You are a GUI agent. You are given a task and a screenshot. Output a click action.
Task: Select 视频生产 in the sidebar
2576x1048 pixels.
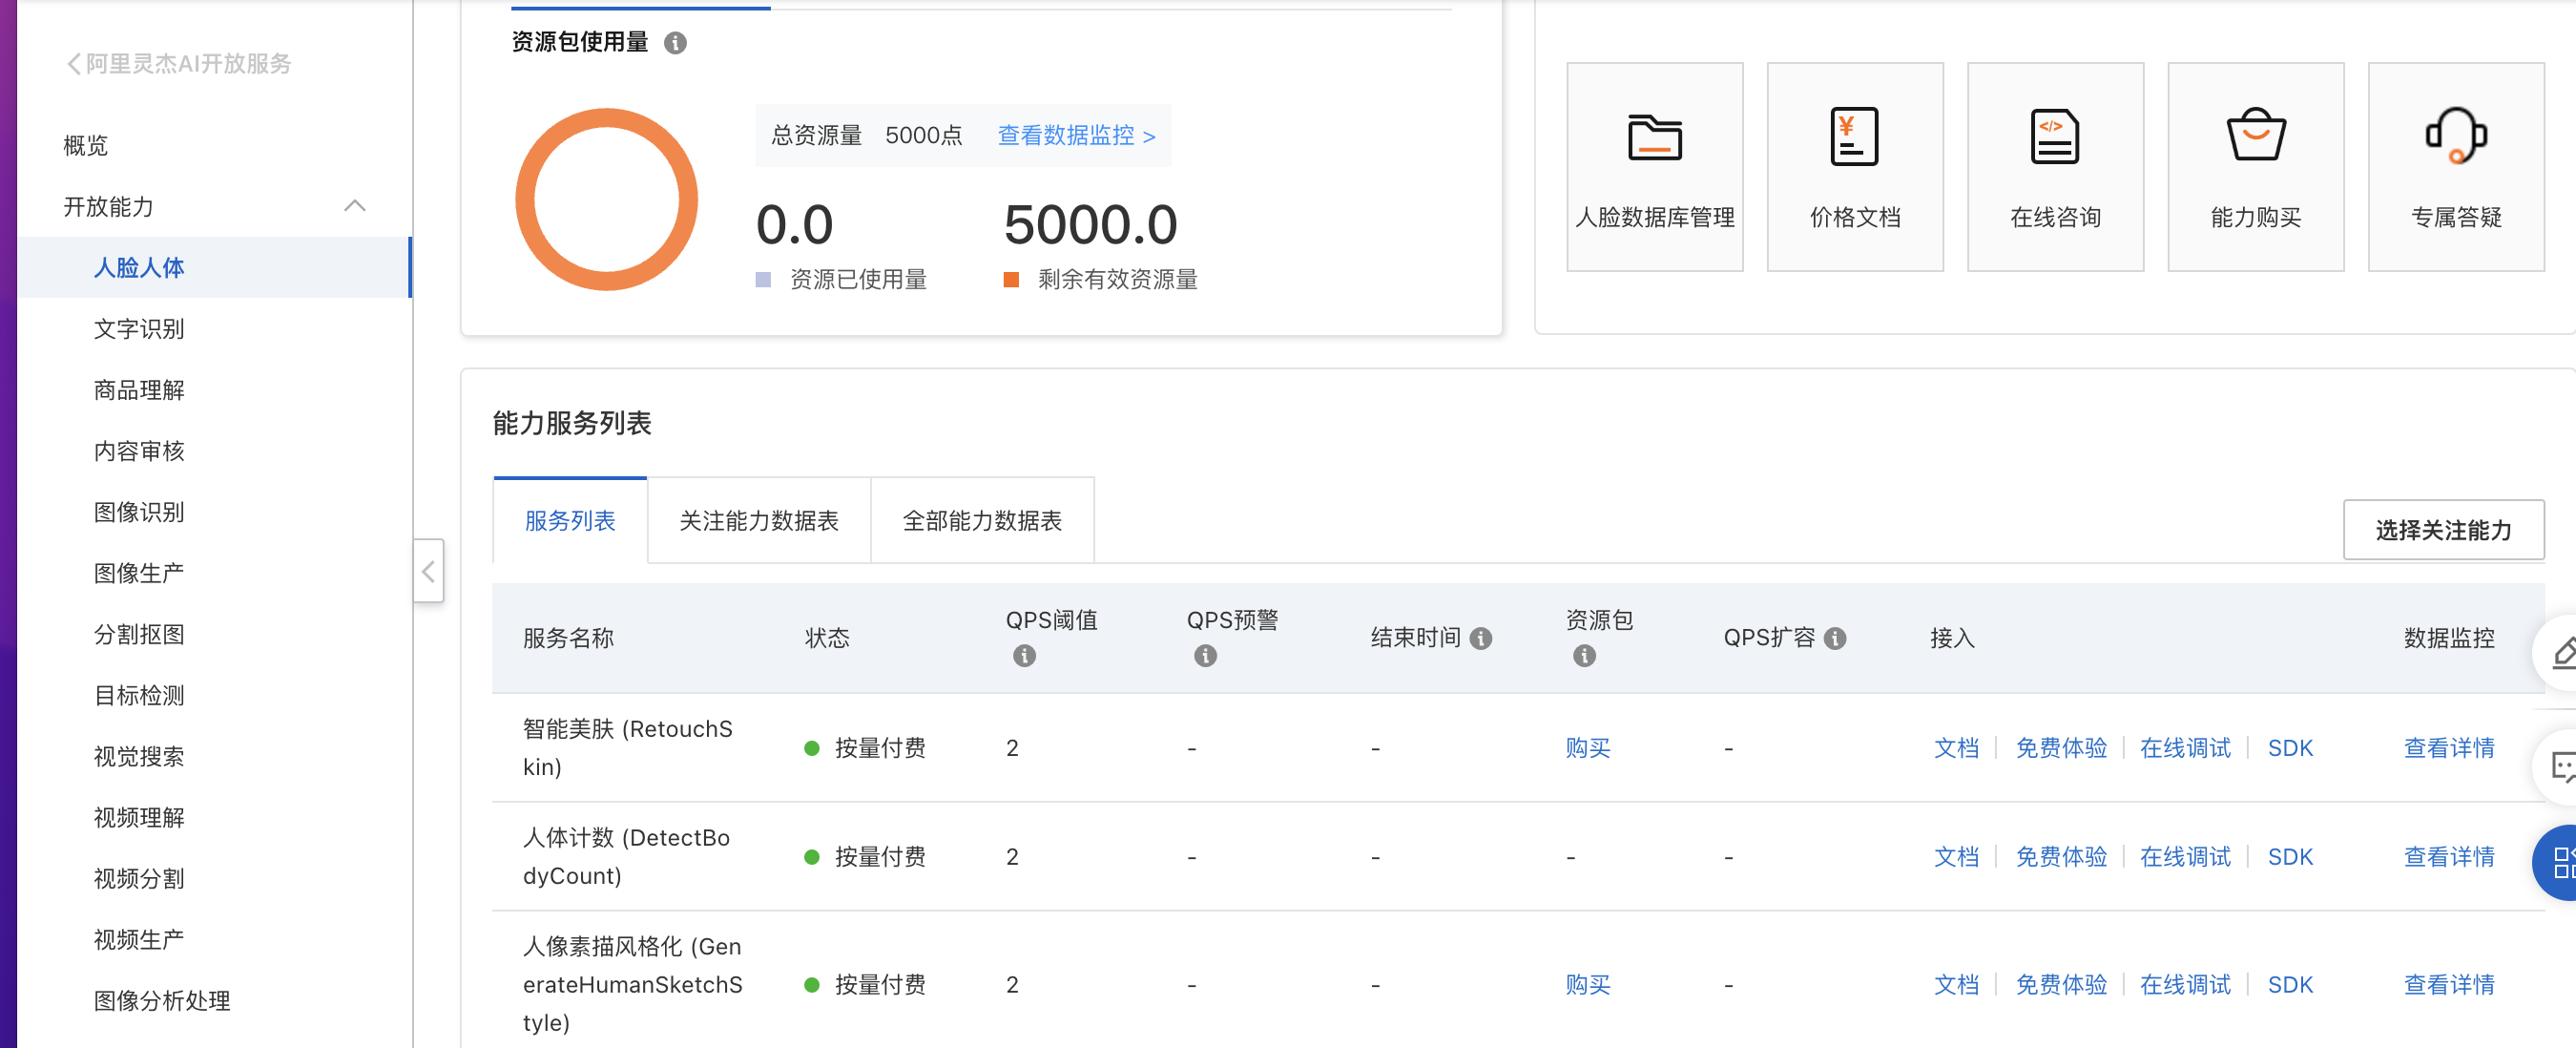(x=139, y=939)
